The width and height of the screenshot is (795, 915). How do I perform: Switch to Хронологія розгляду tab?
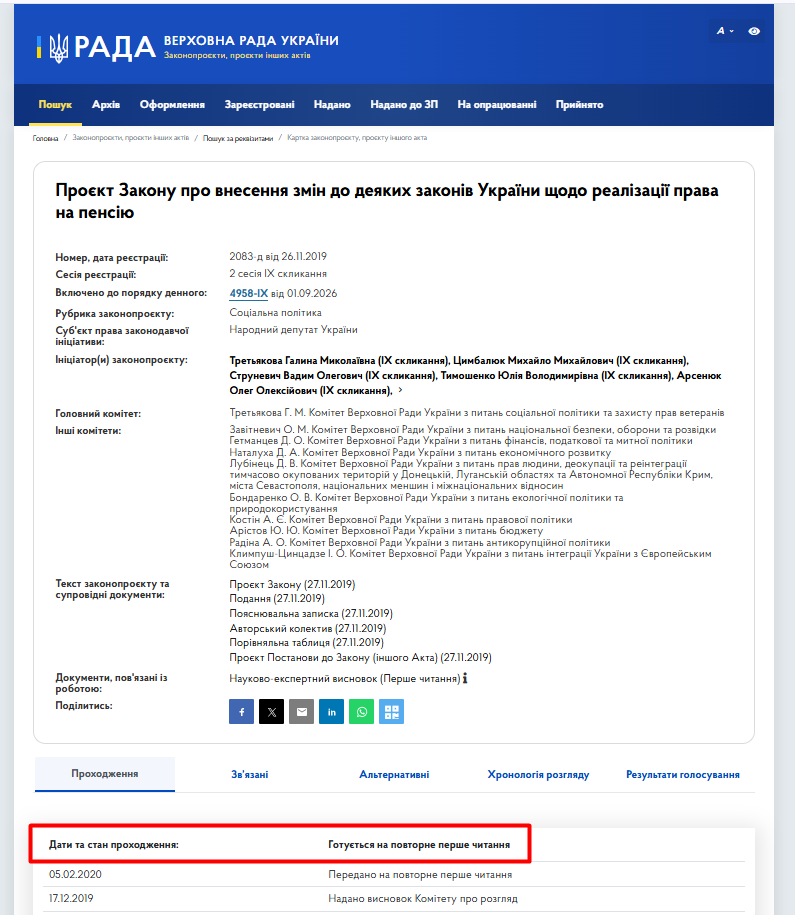pyautogui.click(x=538, y=774)
